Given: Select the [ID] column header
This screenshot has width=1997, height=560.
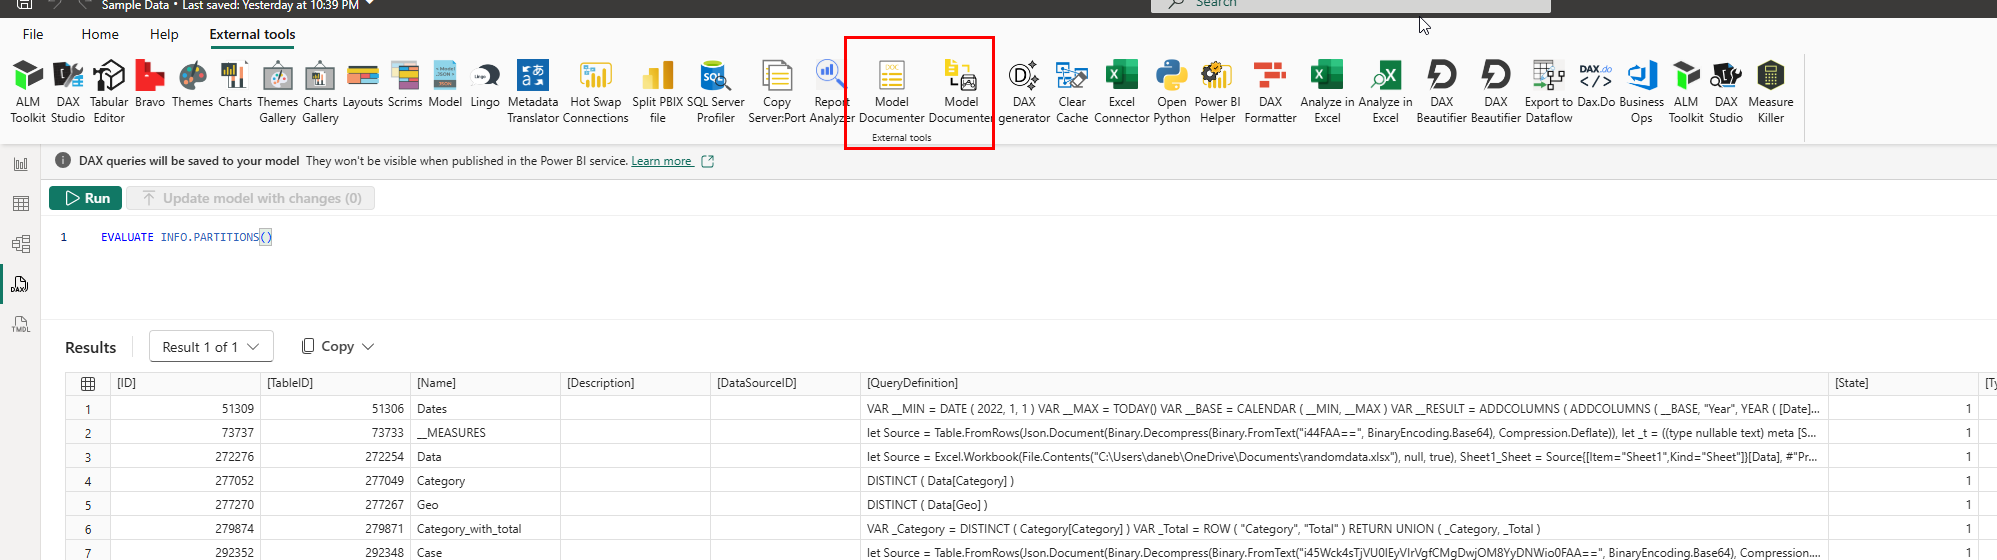Looking at the screenshot, I should coord(185,383).
